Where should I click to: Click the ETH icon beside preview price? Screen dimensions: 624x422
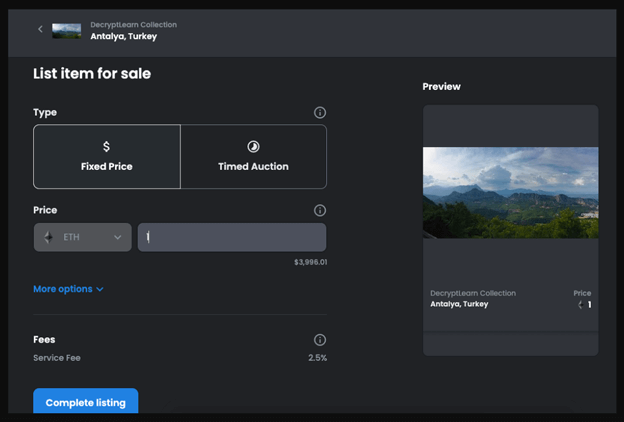581,305
